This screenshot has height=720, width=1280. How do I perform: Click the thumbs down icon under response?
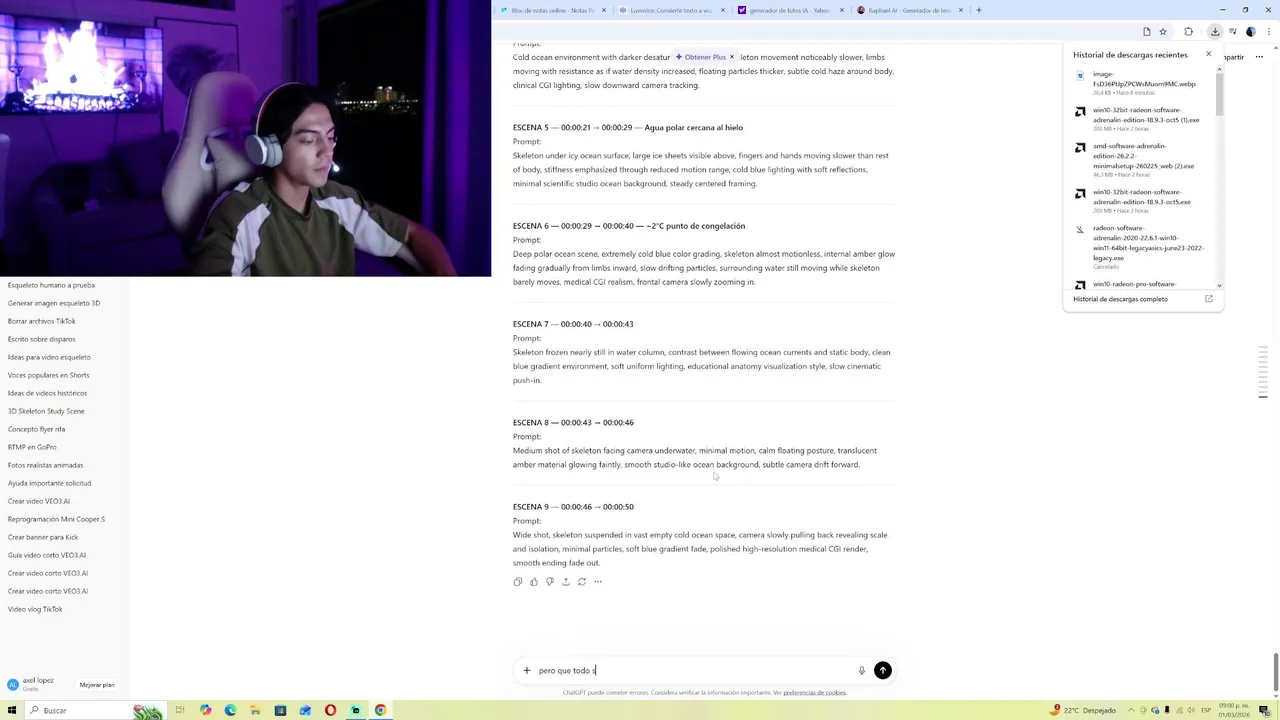click(x=549, y=581)
